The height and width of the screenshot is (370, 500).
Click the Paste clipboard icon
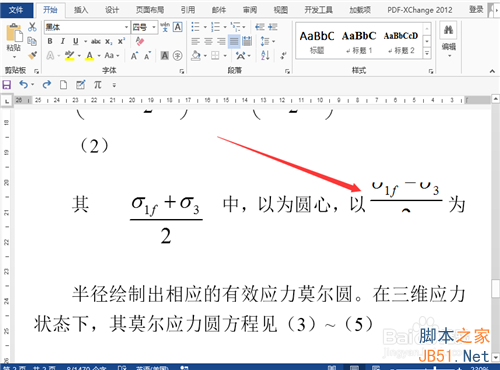[14, 33]
